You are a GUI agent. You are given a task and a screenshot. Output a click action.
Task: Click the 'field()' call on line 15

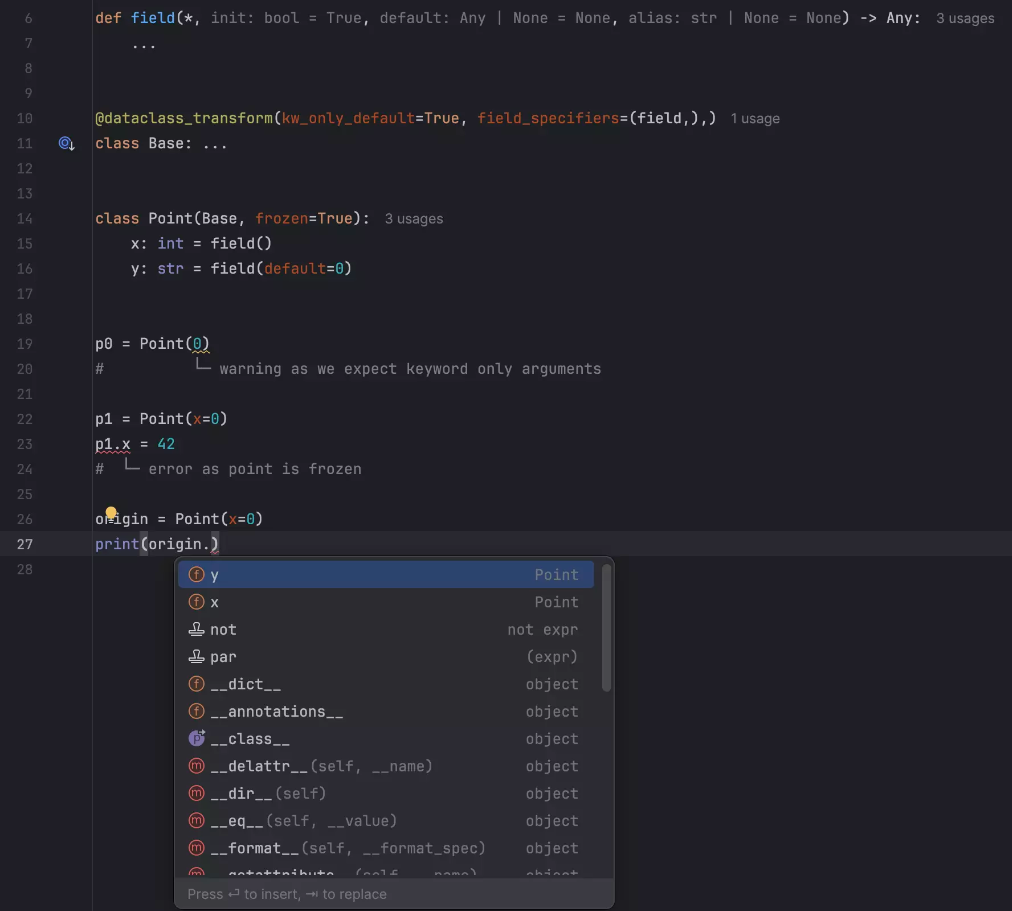click(x=241, y=244)
